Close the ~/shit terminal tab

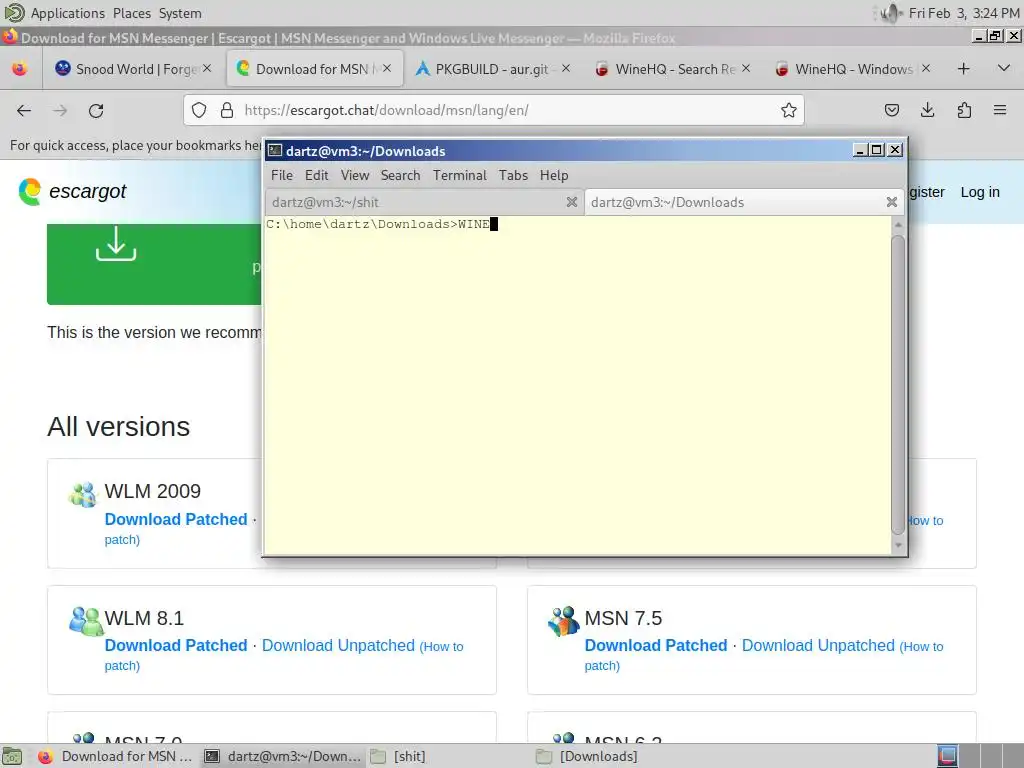pyautogui.click(x=571, y=202)
